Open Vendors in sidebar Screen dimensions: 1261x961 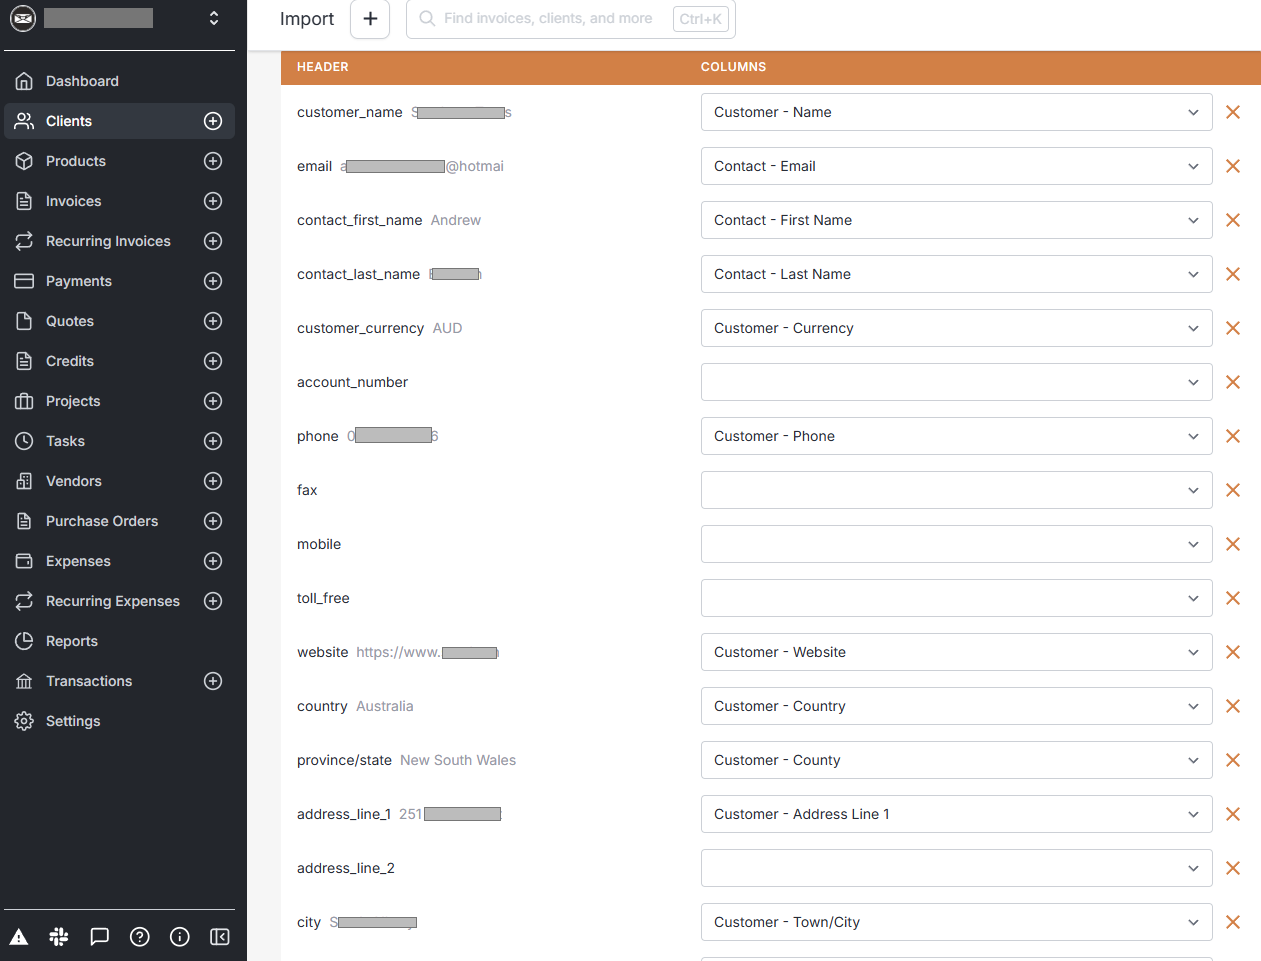[x=73, y=481]
